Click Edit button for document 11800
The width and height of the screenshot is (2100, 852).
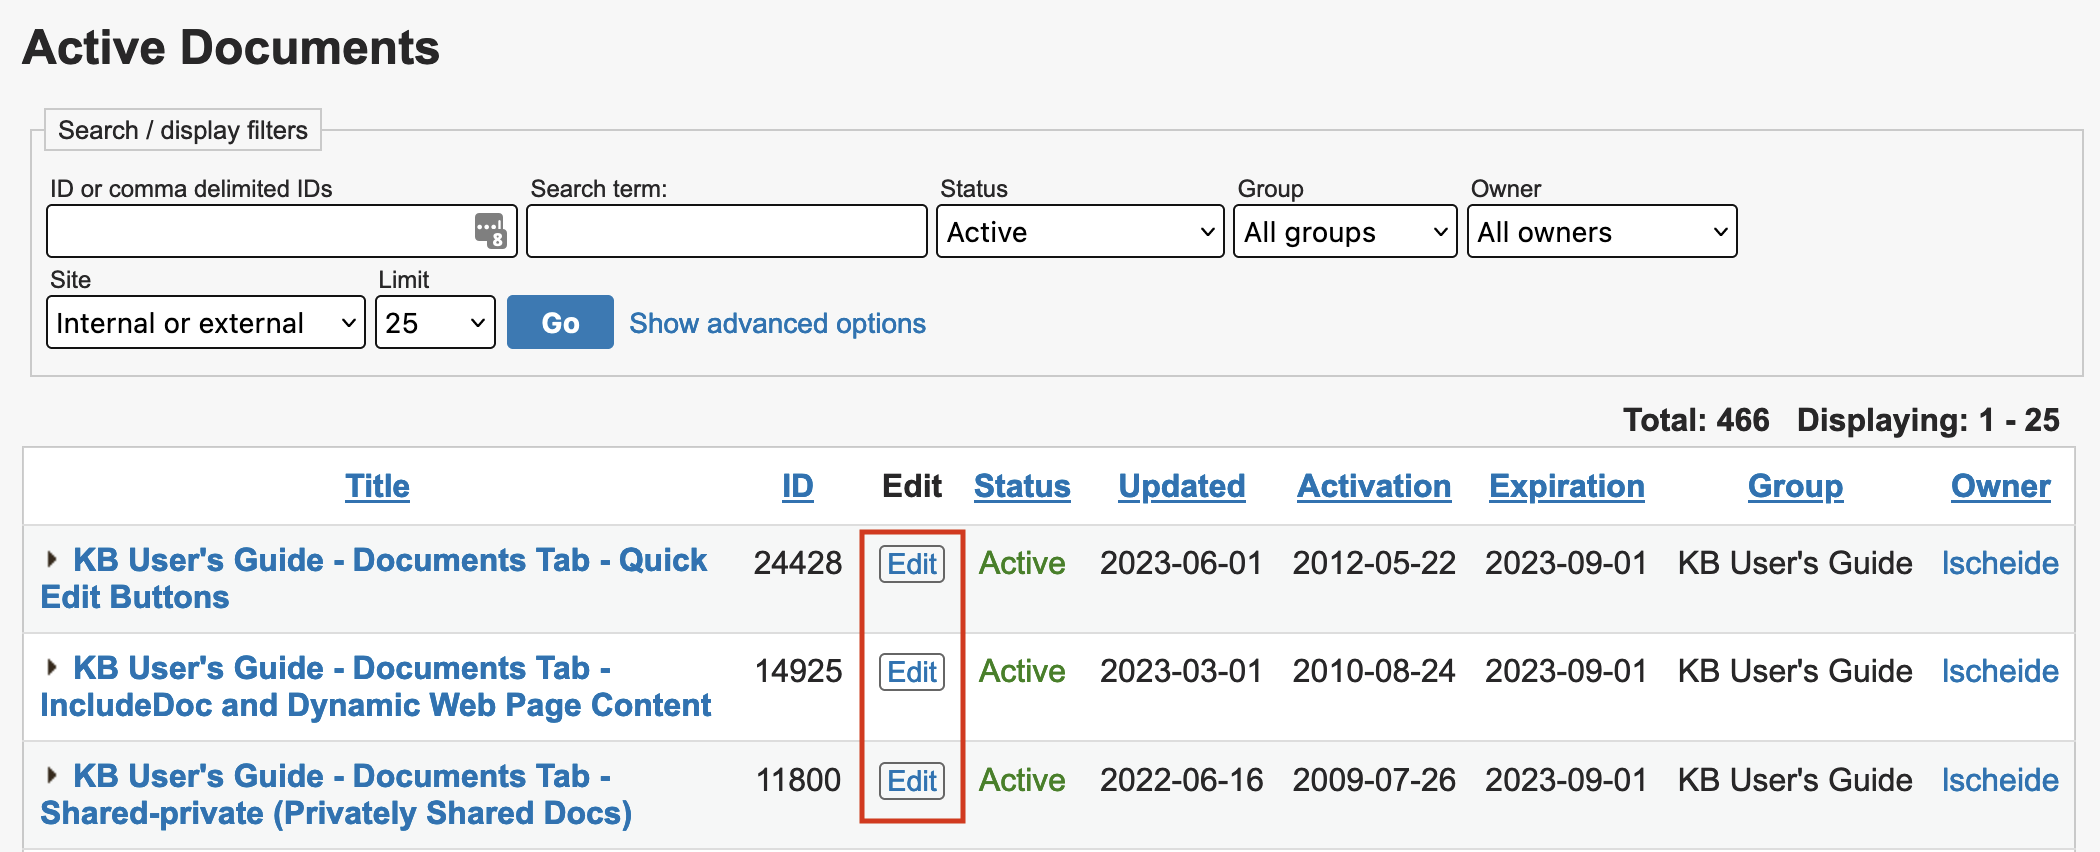912,780
